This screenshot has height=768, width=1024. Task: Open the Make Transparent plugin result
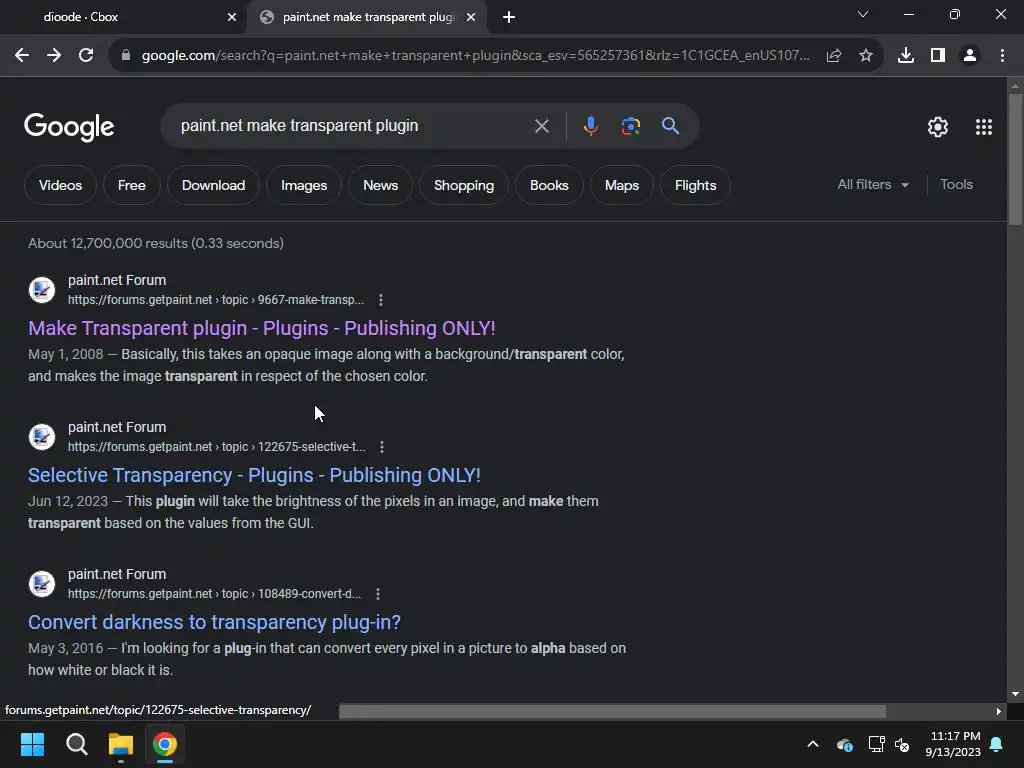click(262, 328)
